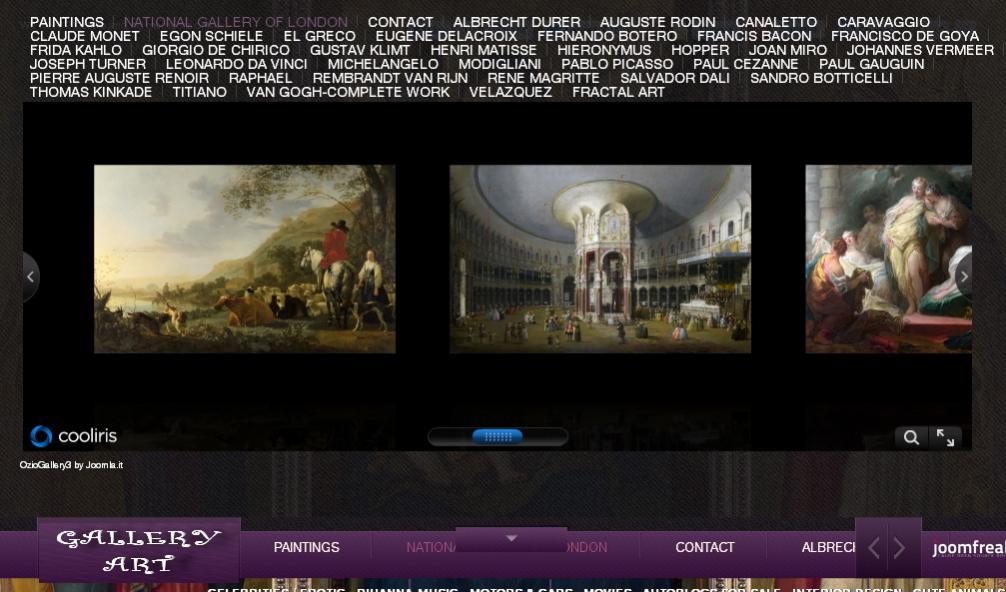
Task: Open Francis Bacon gallery link
Action: (754, 37)
